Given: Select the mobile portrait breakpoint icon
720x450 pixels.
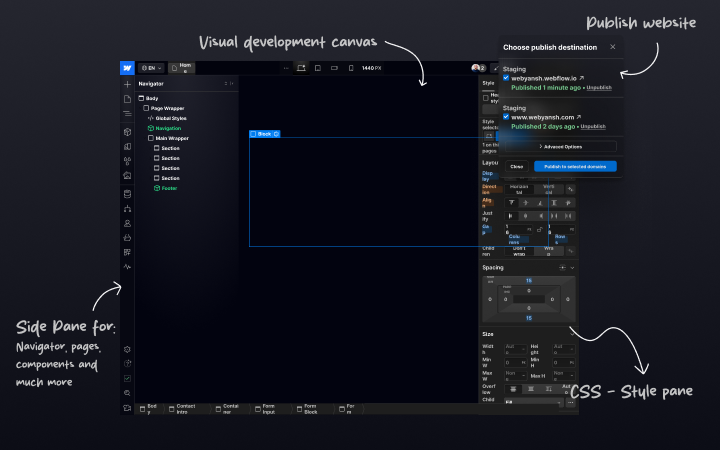Looking at the screenshot, I should 351,68.
